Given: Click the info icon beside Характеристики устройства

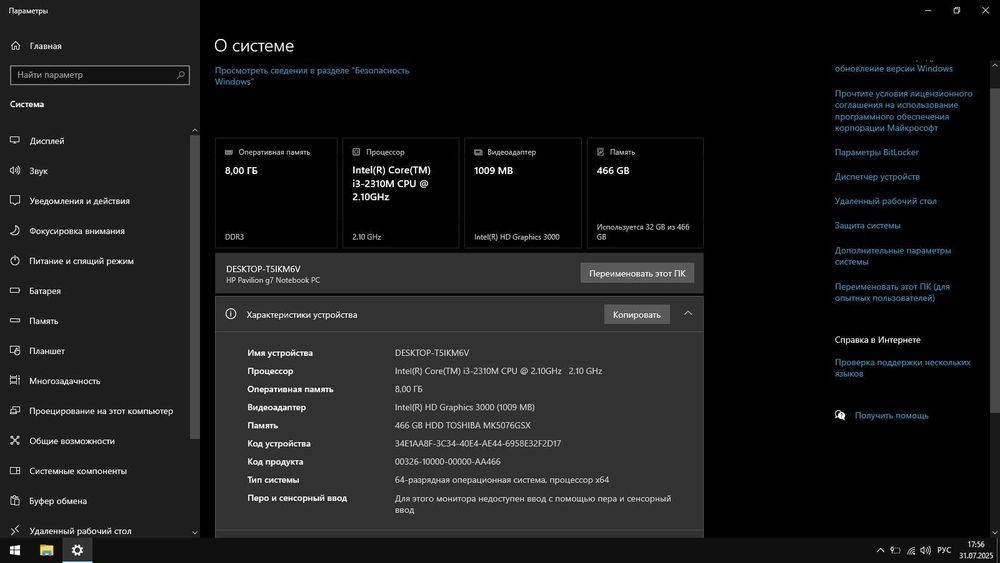Looking at the screenshot, I should (231, 314).
